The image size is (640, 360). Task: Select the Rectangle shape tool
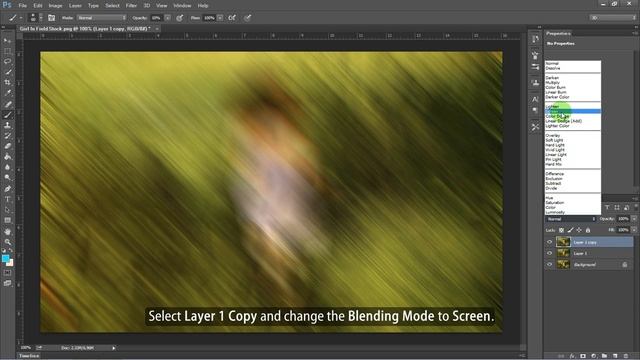coord(7,220)
